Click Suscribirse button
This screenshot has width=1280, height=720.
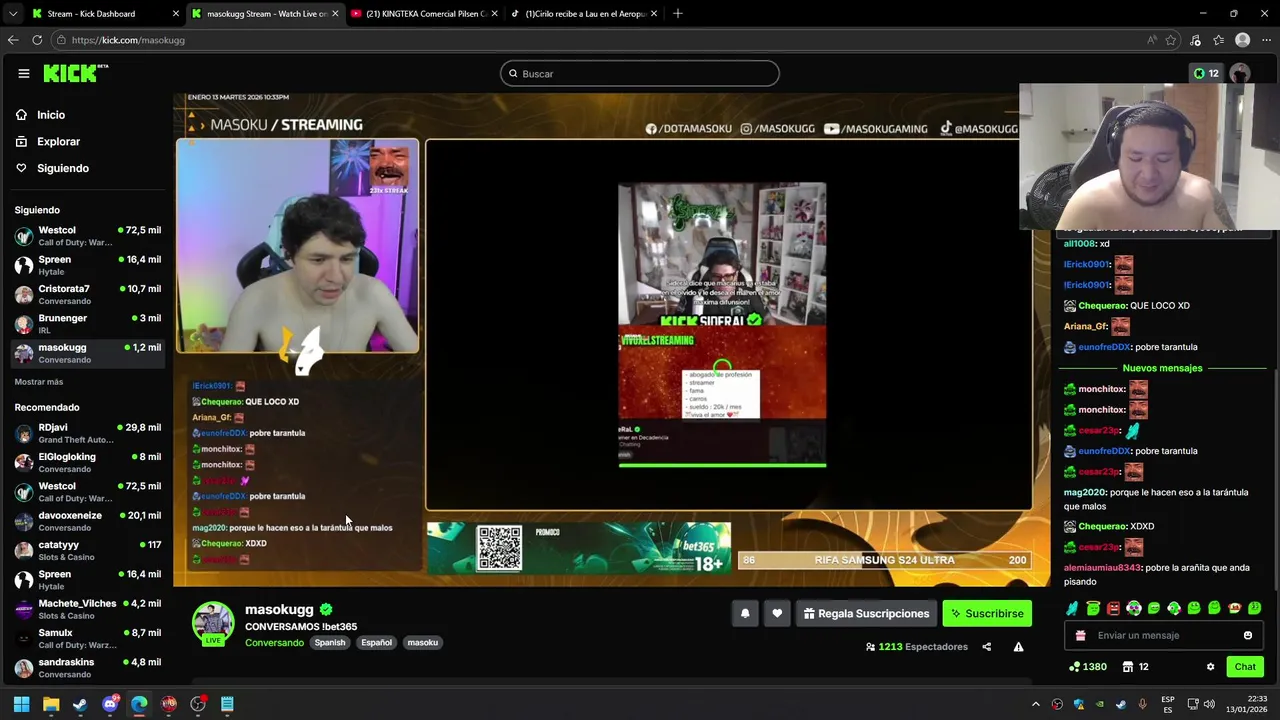coord(987,614)
